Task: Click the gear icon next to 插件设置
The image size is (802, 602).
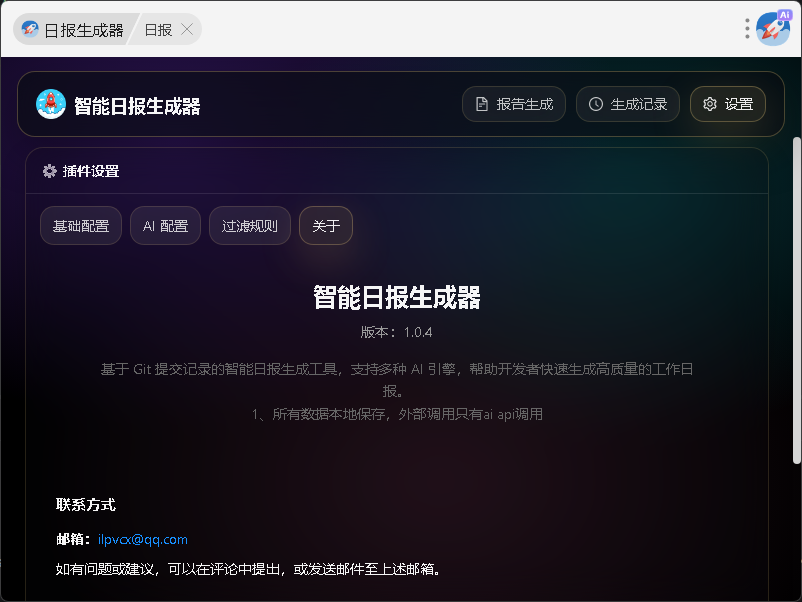Action: pos(49,171)
